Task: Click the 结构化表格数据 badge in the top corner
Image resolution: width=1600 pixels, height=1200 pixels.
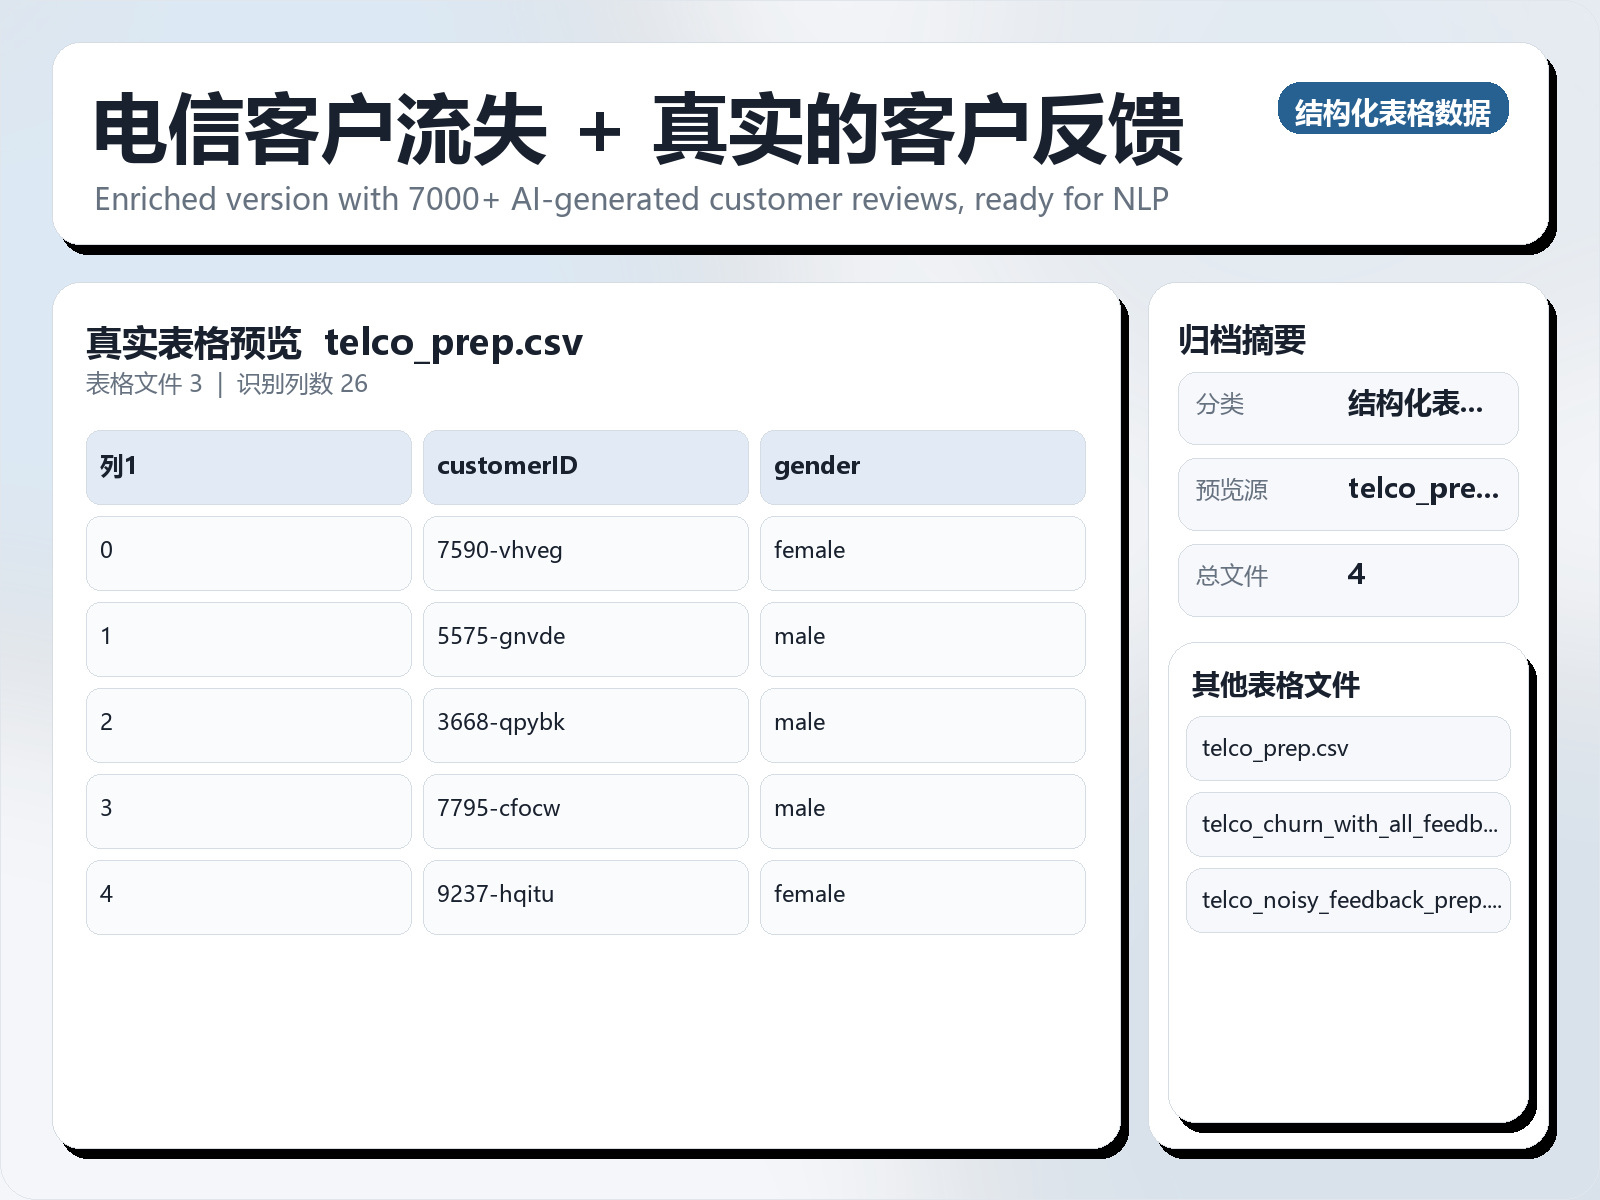Action: click(x=1394, y=111)
